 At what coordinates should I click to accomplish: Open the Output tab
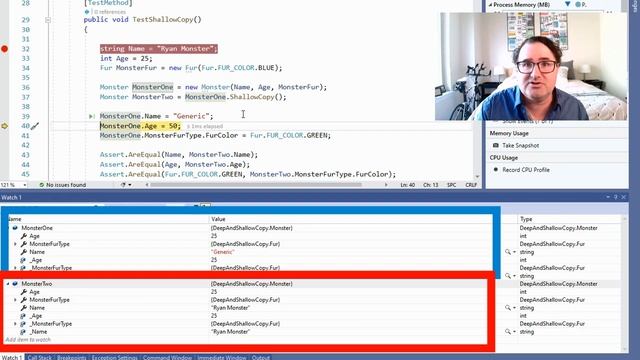point(261,358)
